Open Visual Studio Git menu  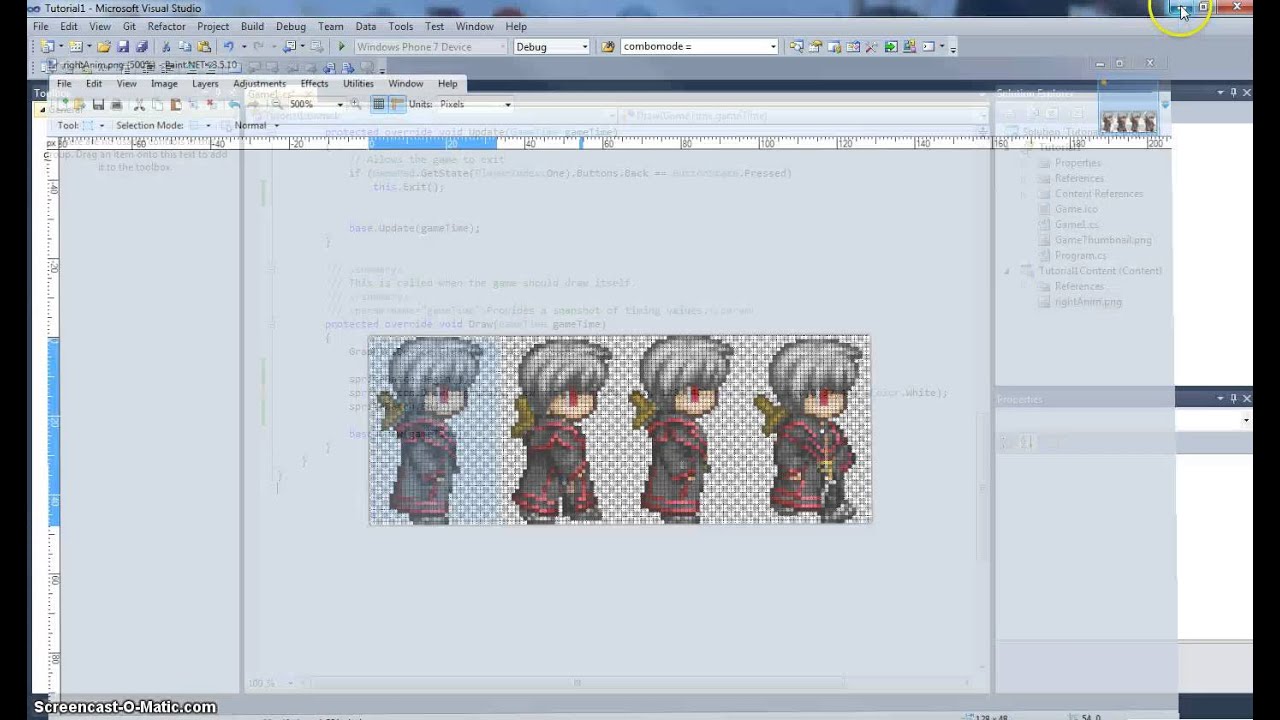129,26
